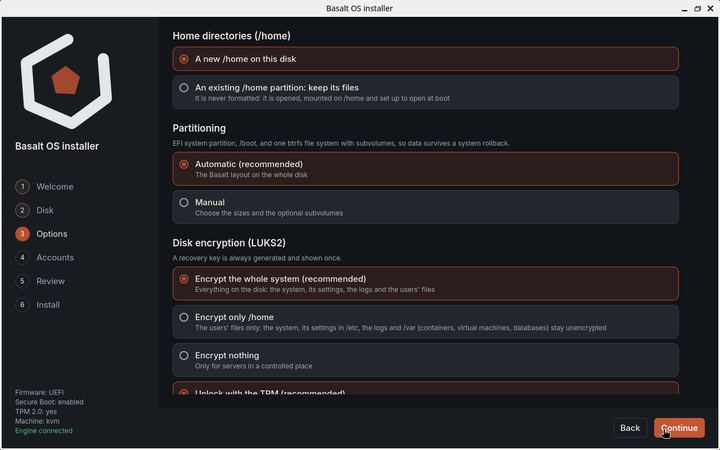Click the Basalt OS hexagon logo
The height and width of the screenshot is (450, 720).
(x=66, y=81)
